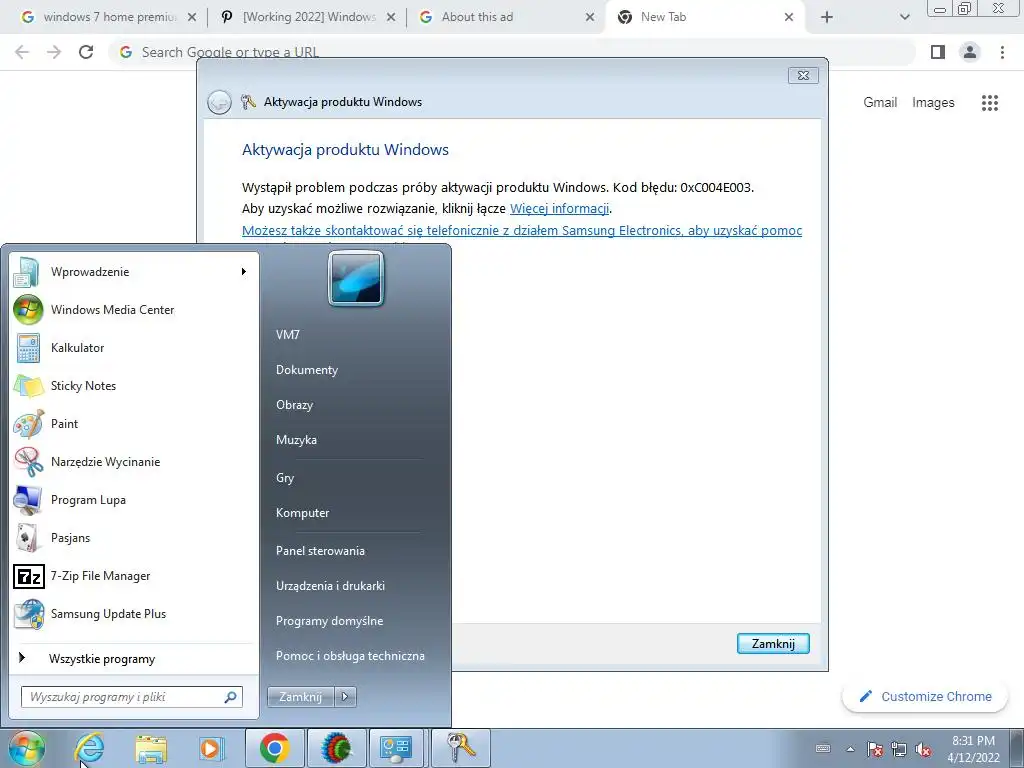1024x768 pixels.
Task: Click Chrome forward navigation arrow
Action: coord(54,52)
